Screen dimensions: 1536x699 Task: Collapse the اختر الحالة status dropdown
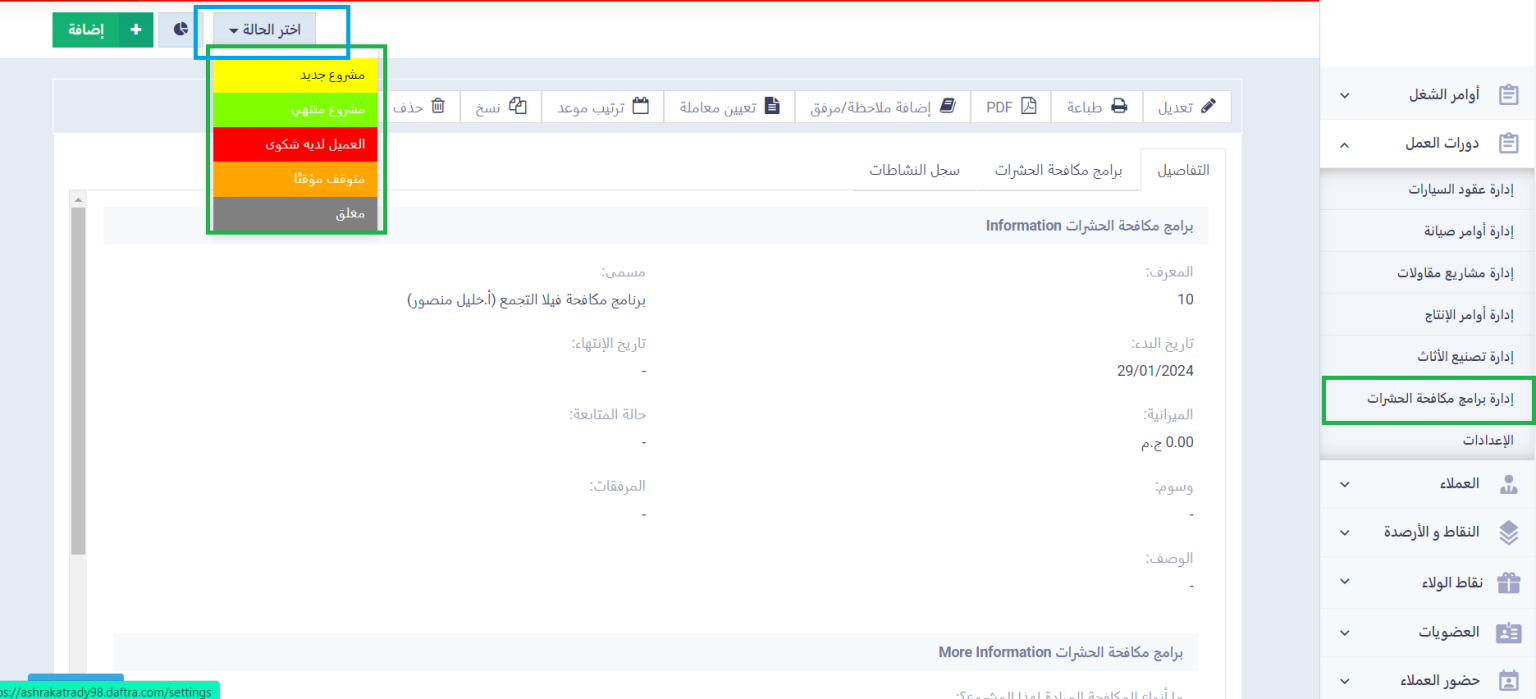coord(264,30)
